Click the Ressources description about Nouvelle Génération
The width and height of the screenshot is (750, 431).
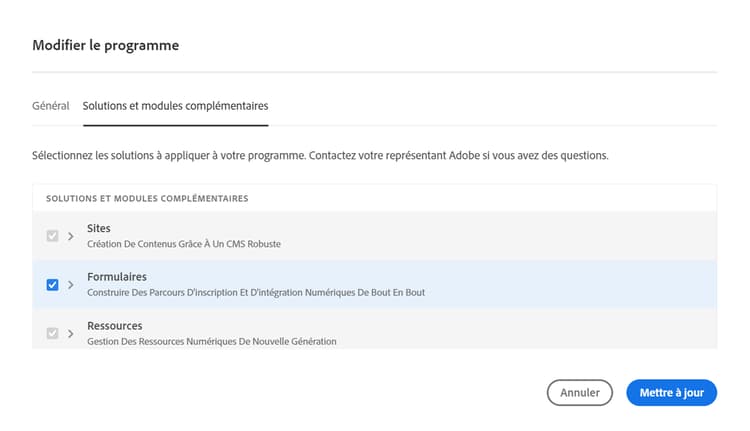211,341
